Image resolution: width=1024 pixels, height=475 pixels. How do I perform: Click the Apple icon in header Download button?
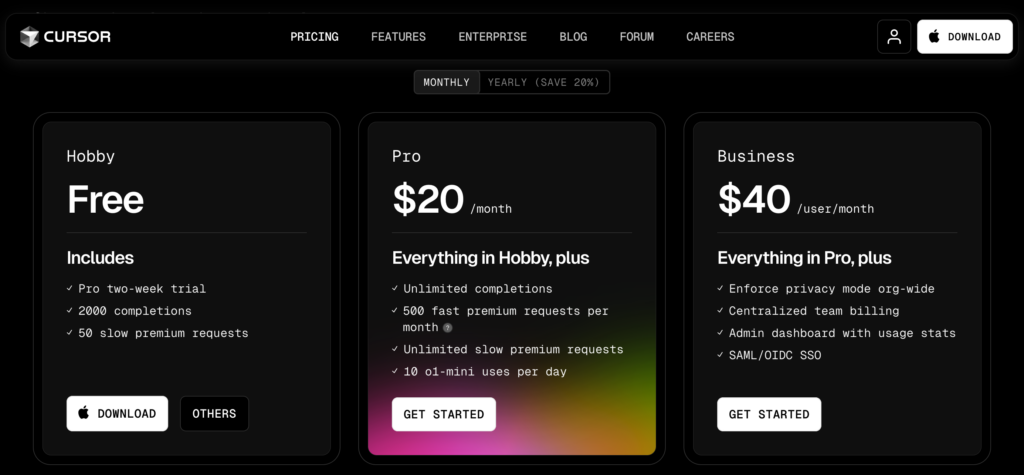coord(934,37)
